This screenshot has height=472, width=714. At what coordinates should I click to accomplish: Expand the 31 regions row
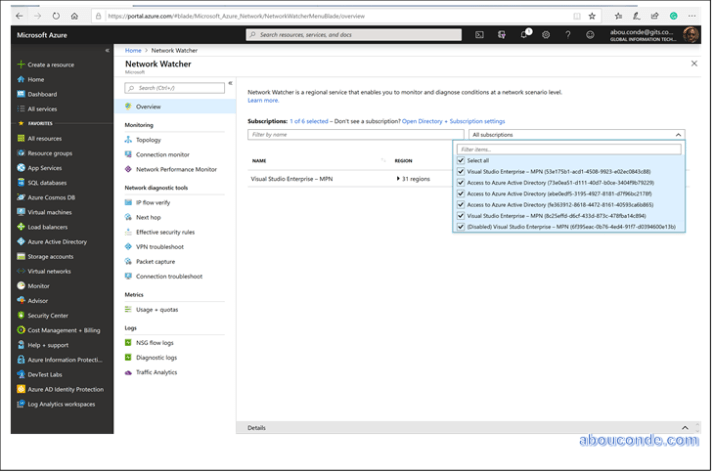tap(397, 179)
